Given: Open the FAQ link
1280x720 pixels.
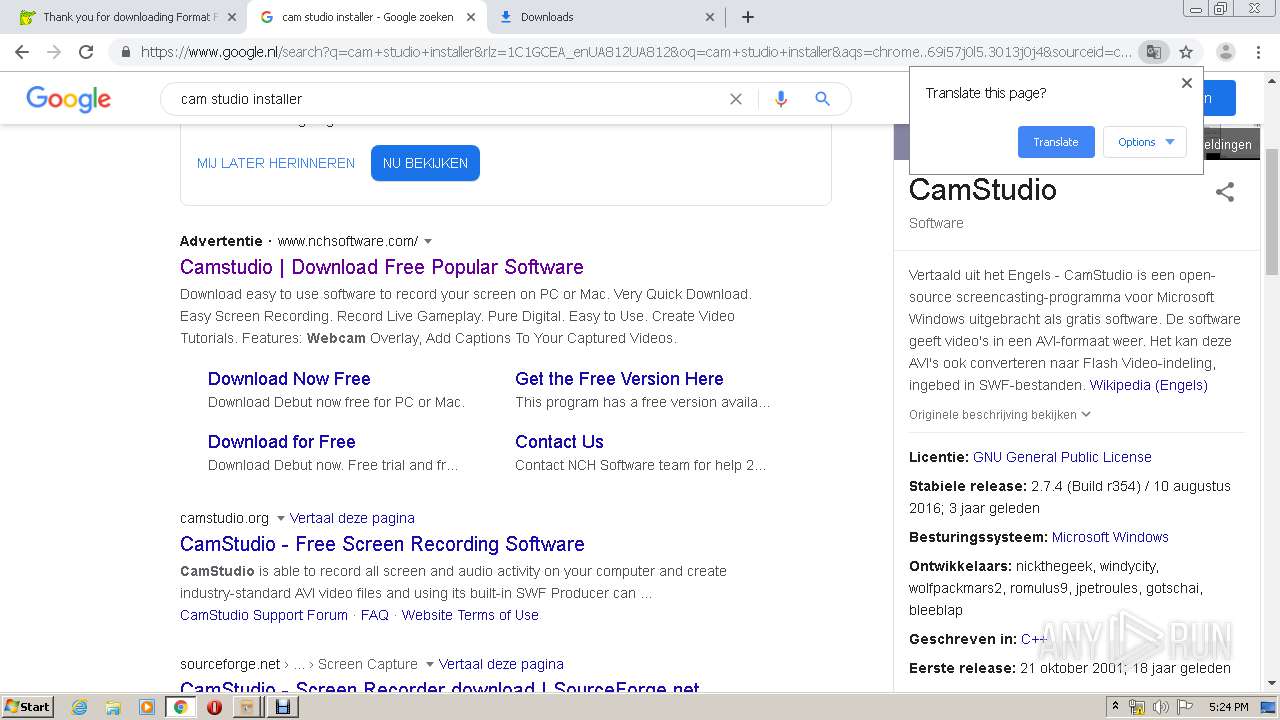Looking at the screenshot, I should (x=374, y=615).
